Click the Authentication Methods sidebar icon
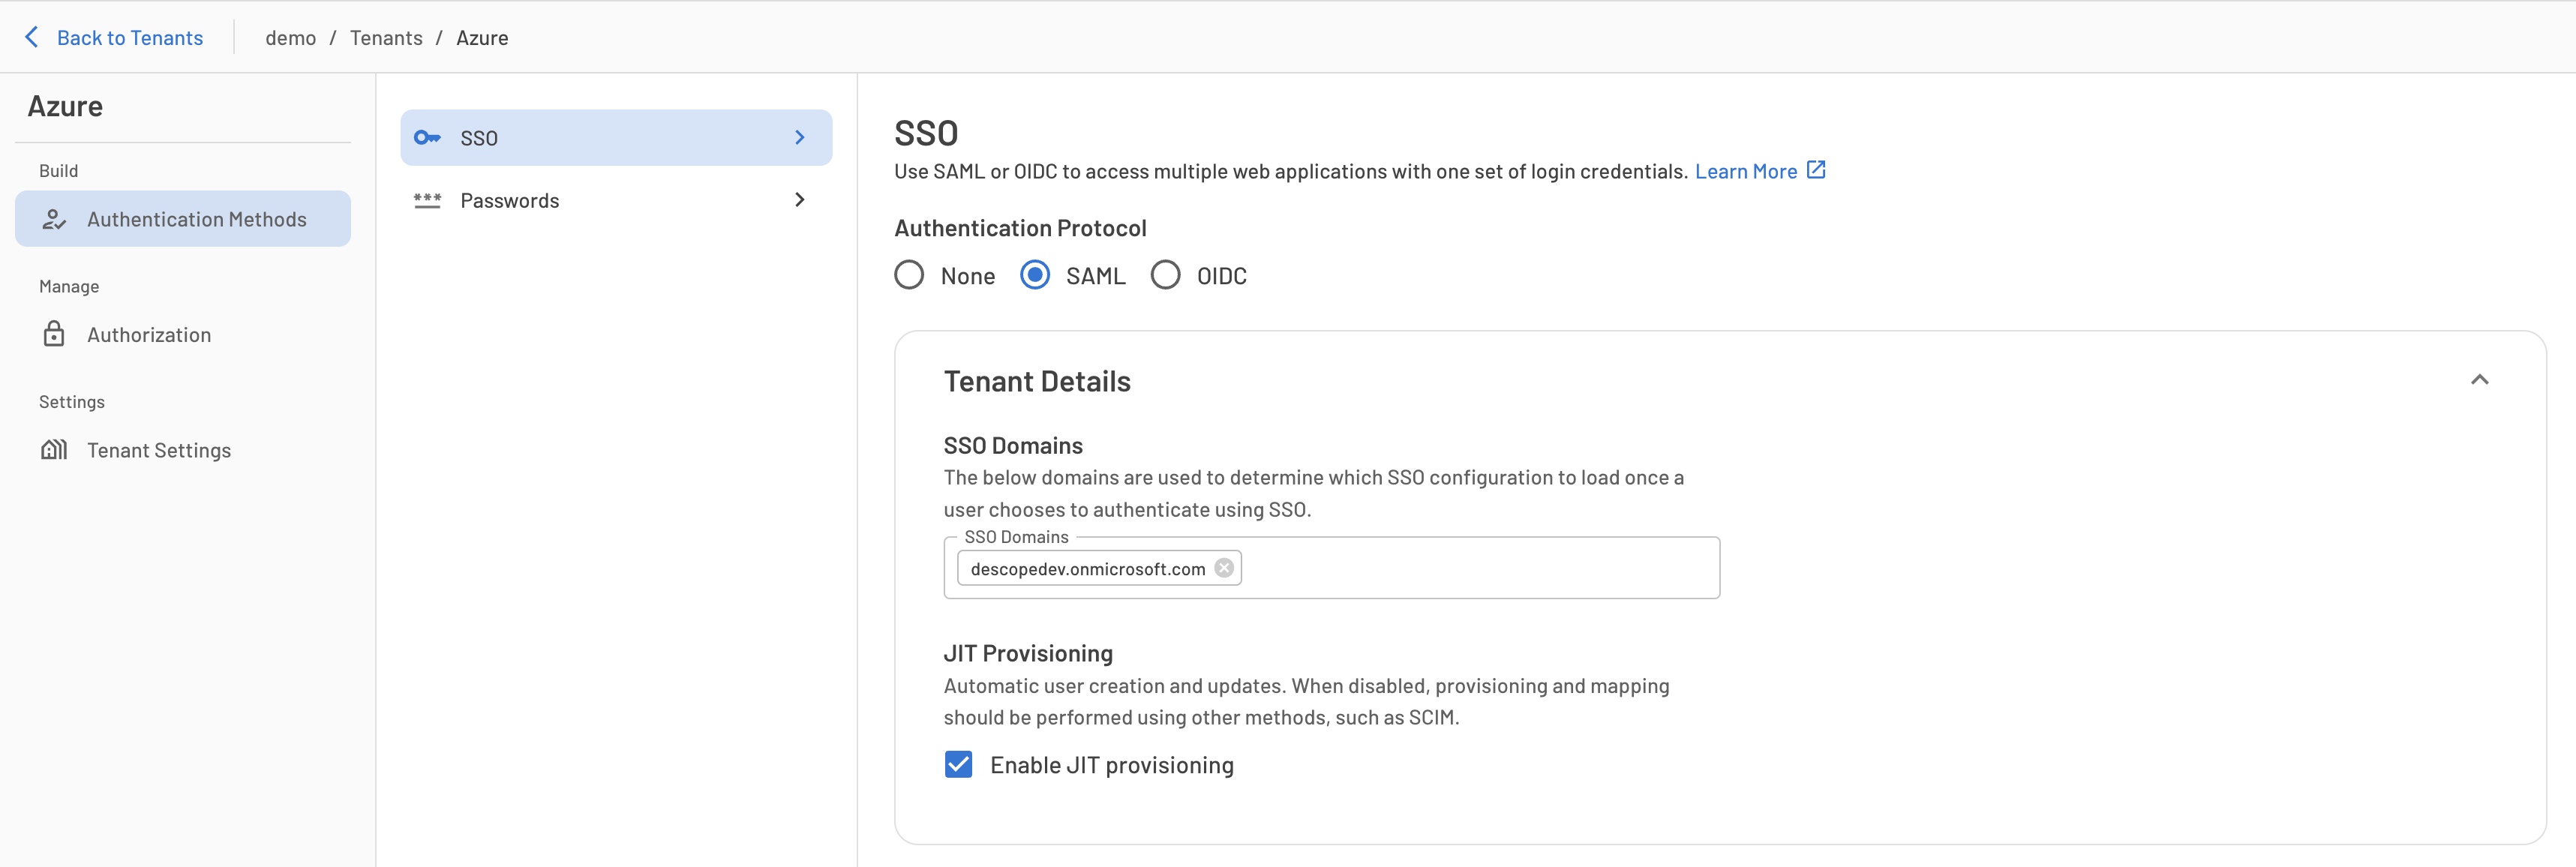Viewport: 2576px width, 867px height. click(x=54, y=218)
